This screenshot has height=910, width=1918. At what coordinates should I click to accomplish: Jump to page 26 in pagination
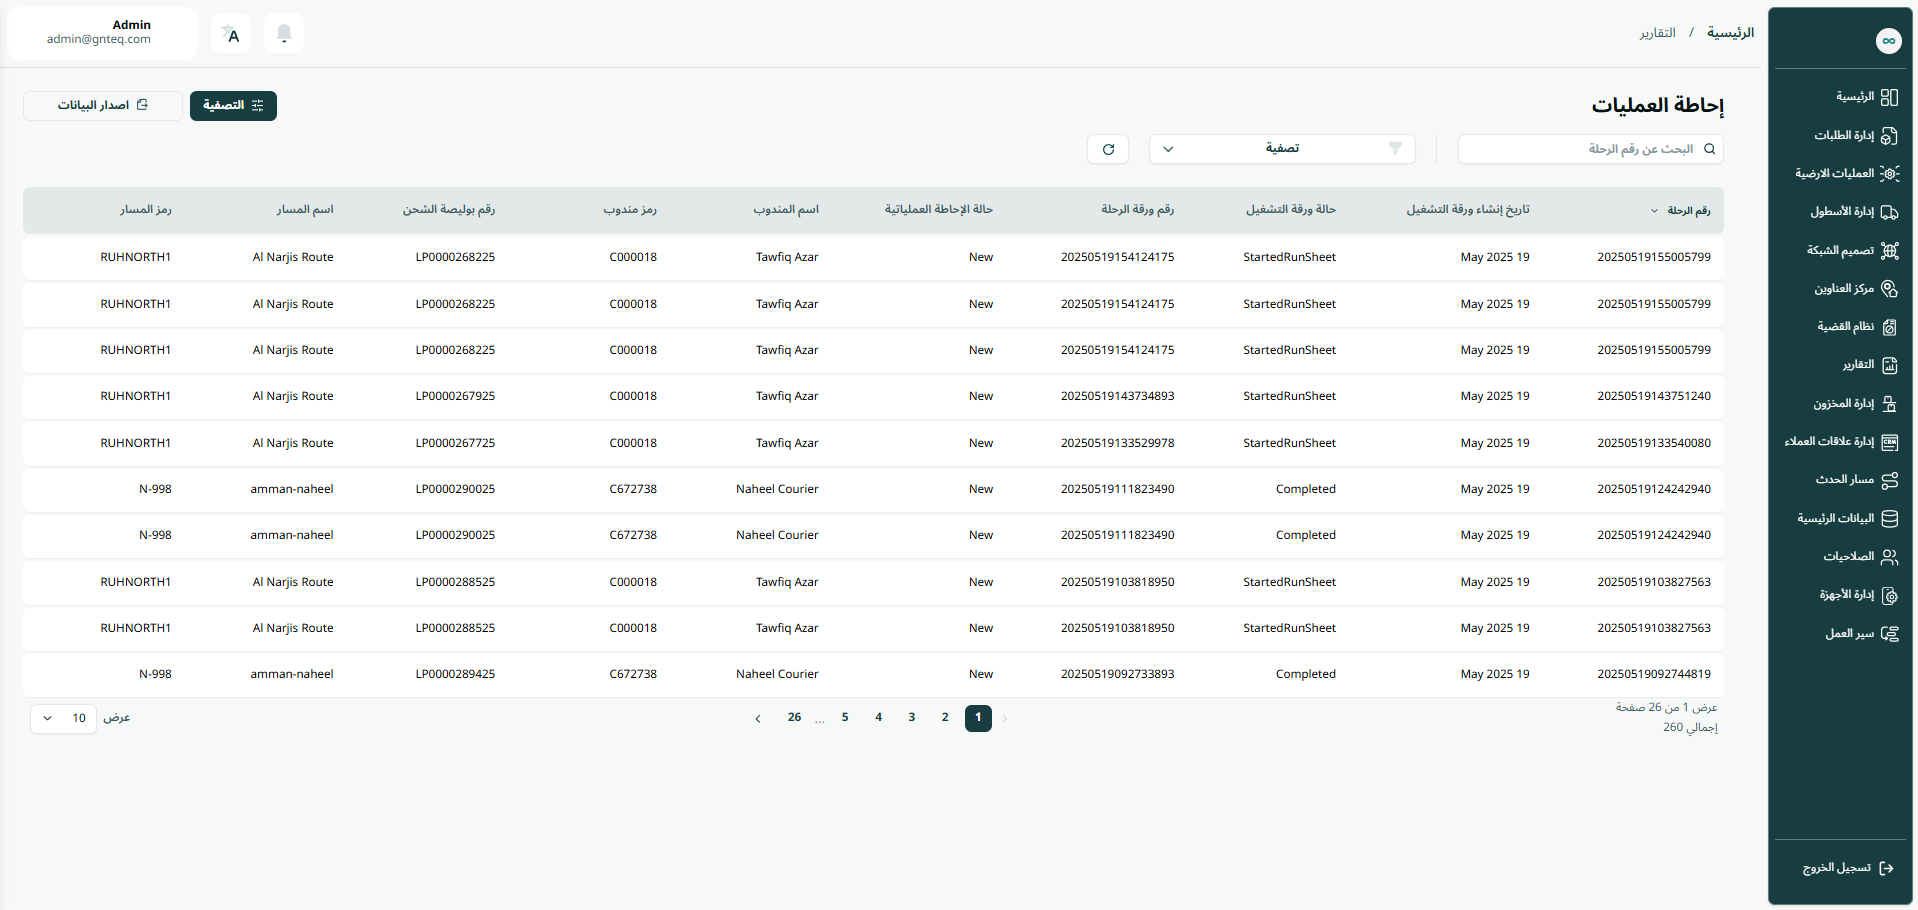[x=794, y=718]
